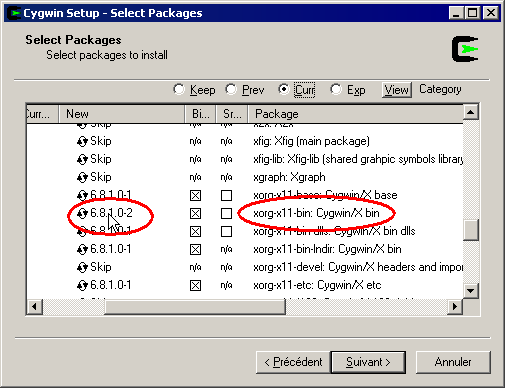Click the horizontal scrollbar right arrow
The width and height of the screenshot is (505, 388).
(455, 306)
